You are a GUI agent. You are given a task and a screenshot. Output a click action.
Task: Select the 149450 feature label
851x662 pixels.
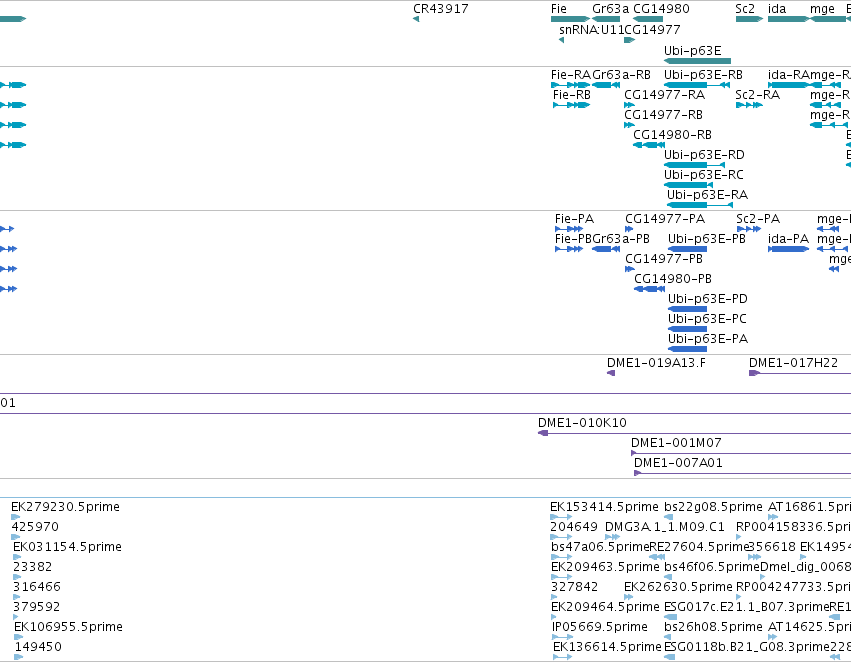pos(38,647)
